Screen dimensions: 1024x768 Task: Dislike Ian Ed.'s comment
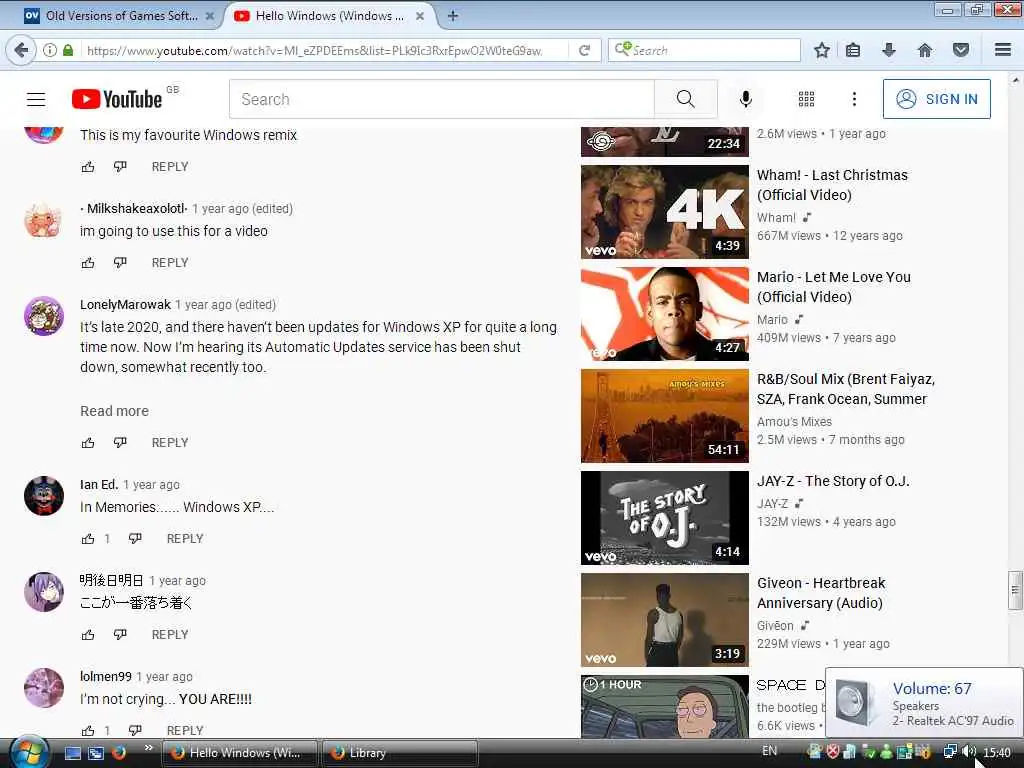point(135,539)
